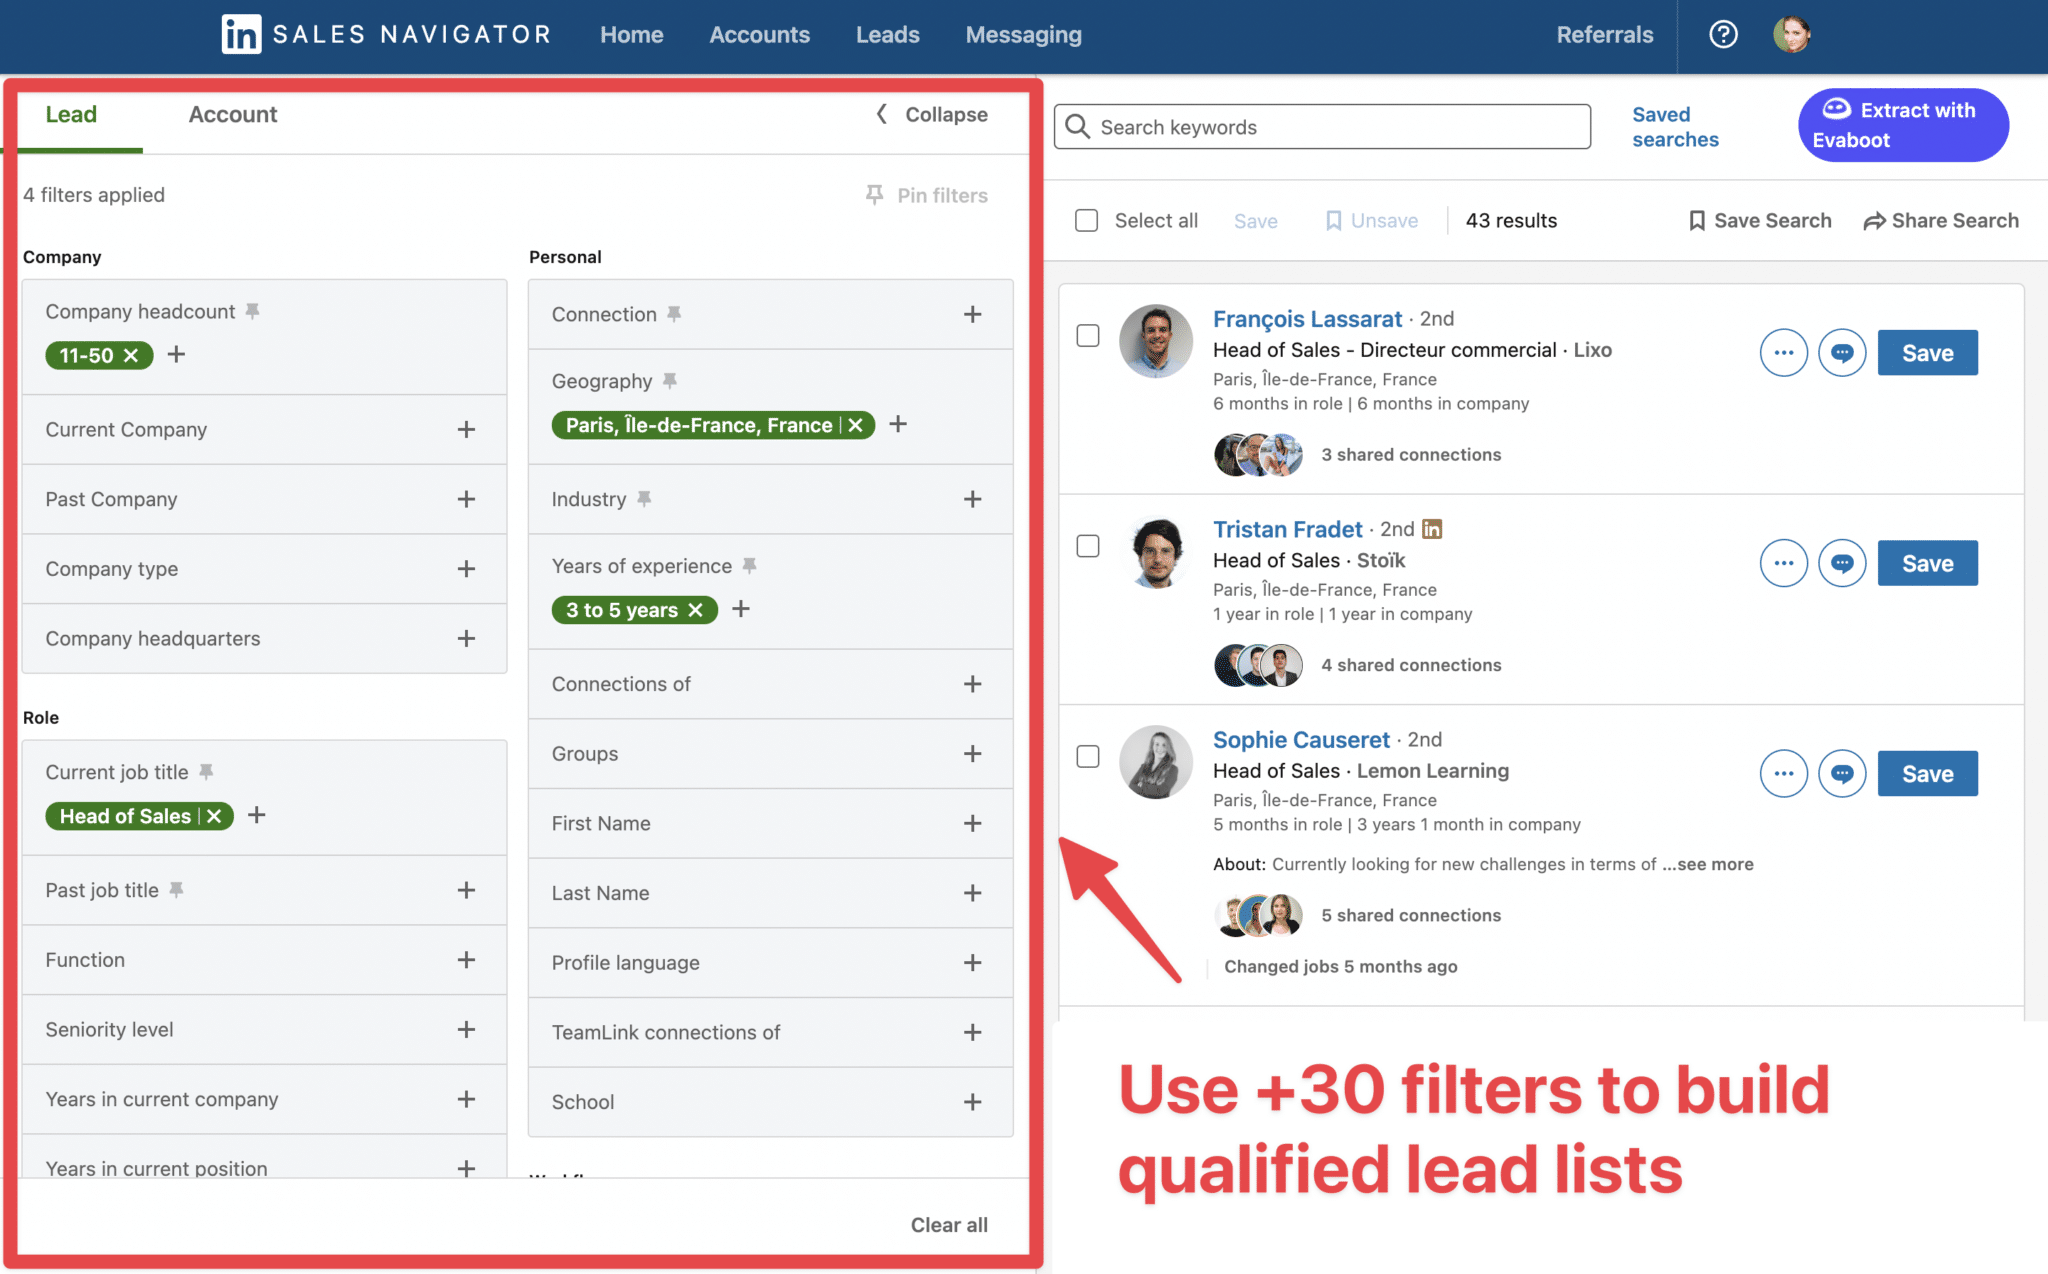Image resolution: width=2048 pixels, height=1274 pixels.
Task: Click the Sales Navigator logo
Action: coord(385,33)
